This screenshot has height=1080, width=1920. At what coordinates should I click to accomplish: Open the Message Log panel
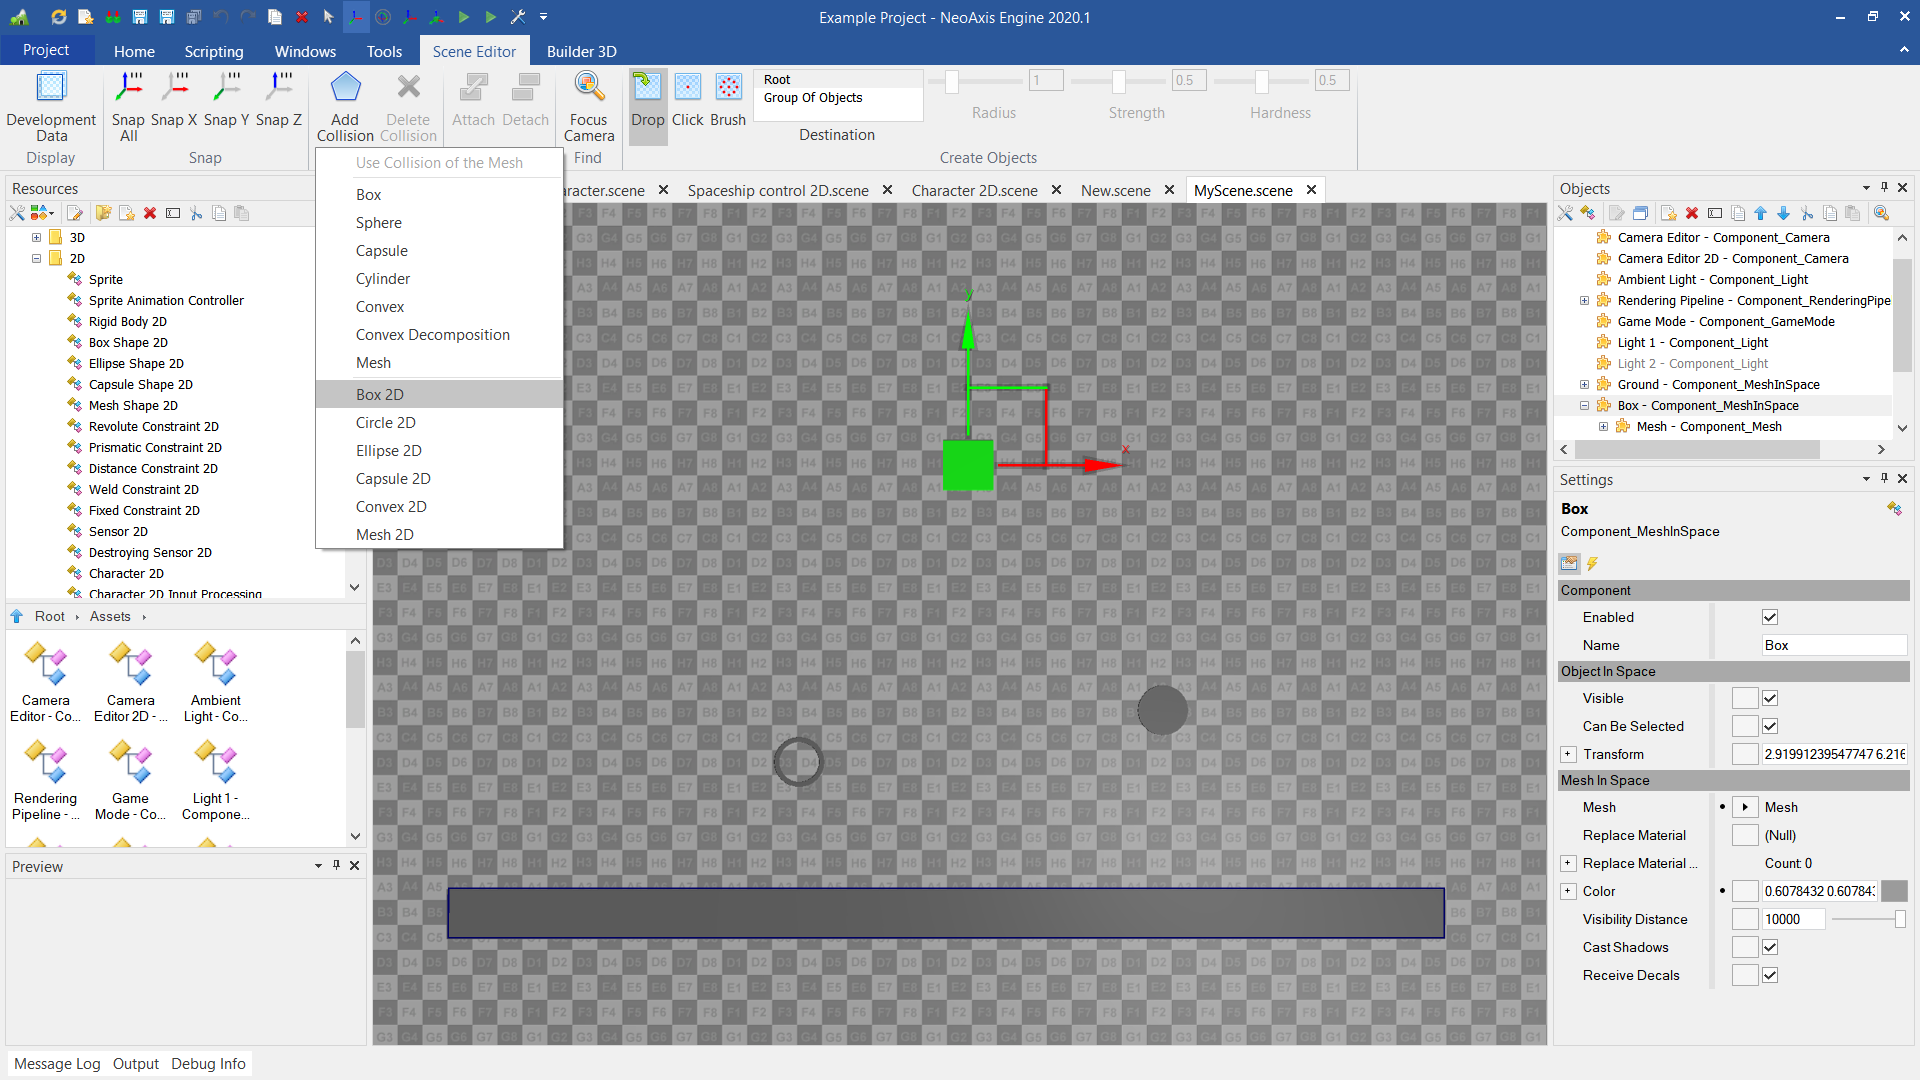pos(57,1063)
